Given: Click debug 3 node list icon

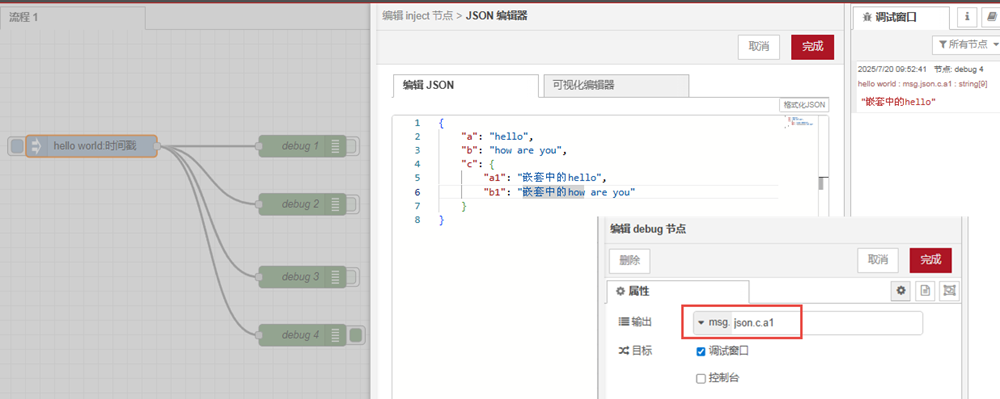Looking at the screenshot, I should pyautogui.click(x=335, y=277).
